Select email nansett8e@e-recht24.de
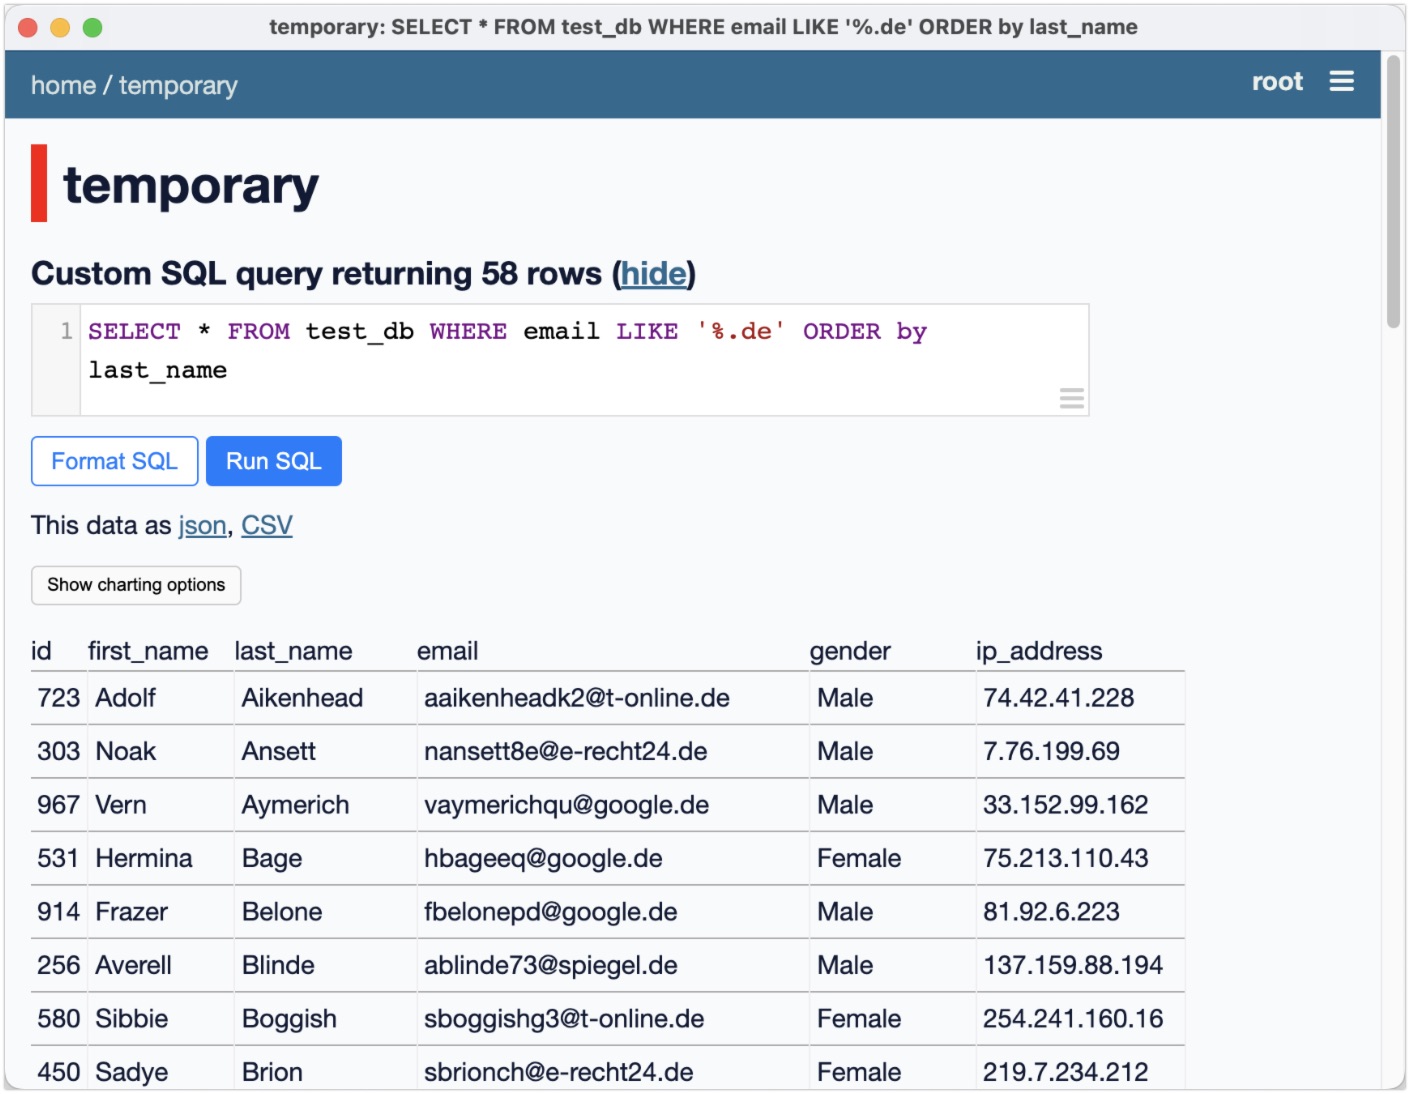The image size is (1410, 1094). point(613,751)
